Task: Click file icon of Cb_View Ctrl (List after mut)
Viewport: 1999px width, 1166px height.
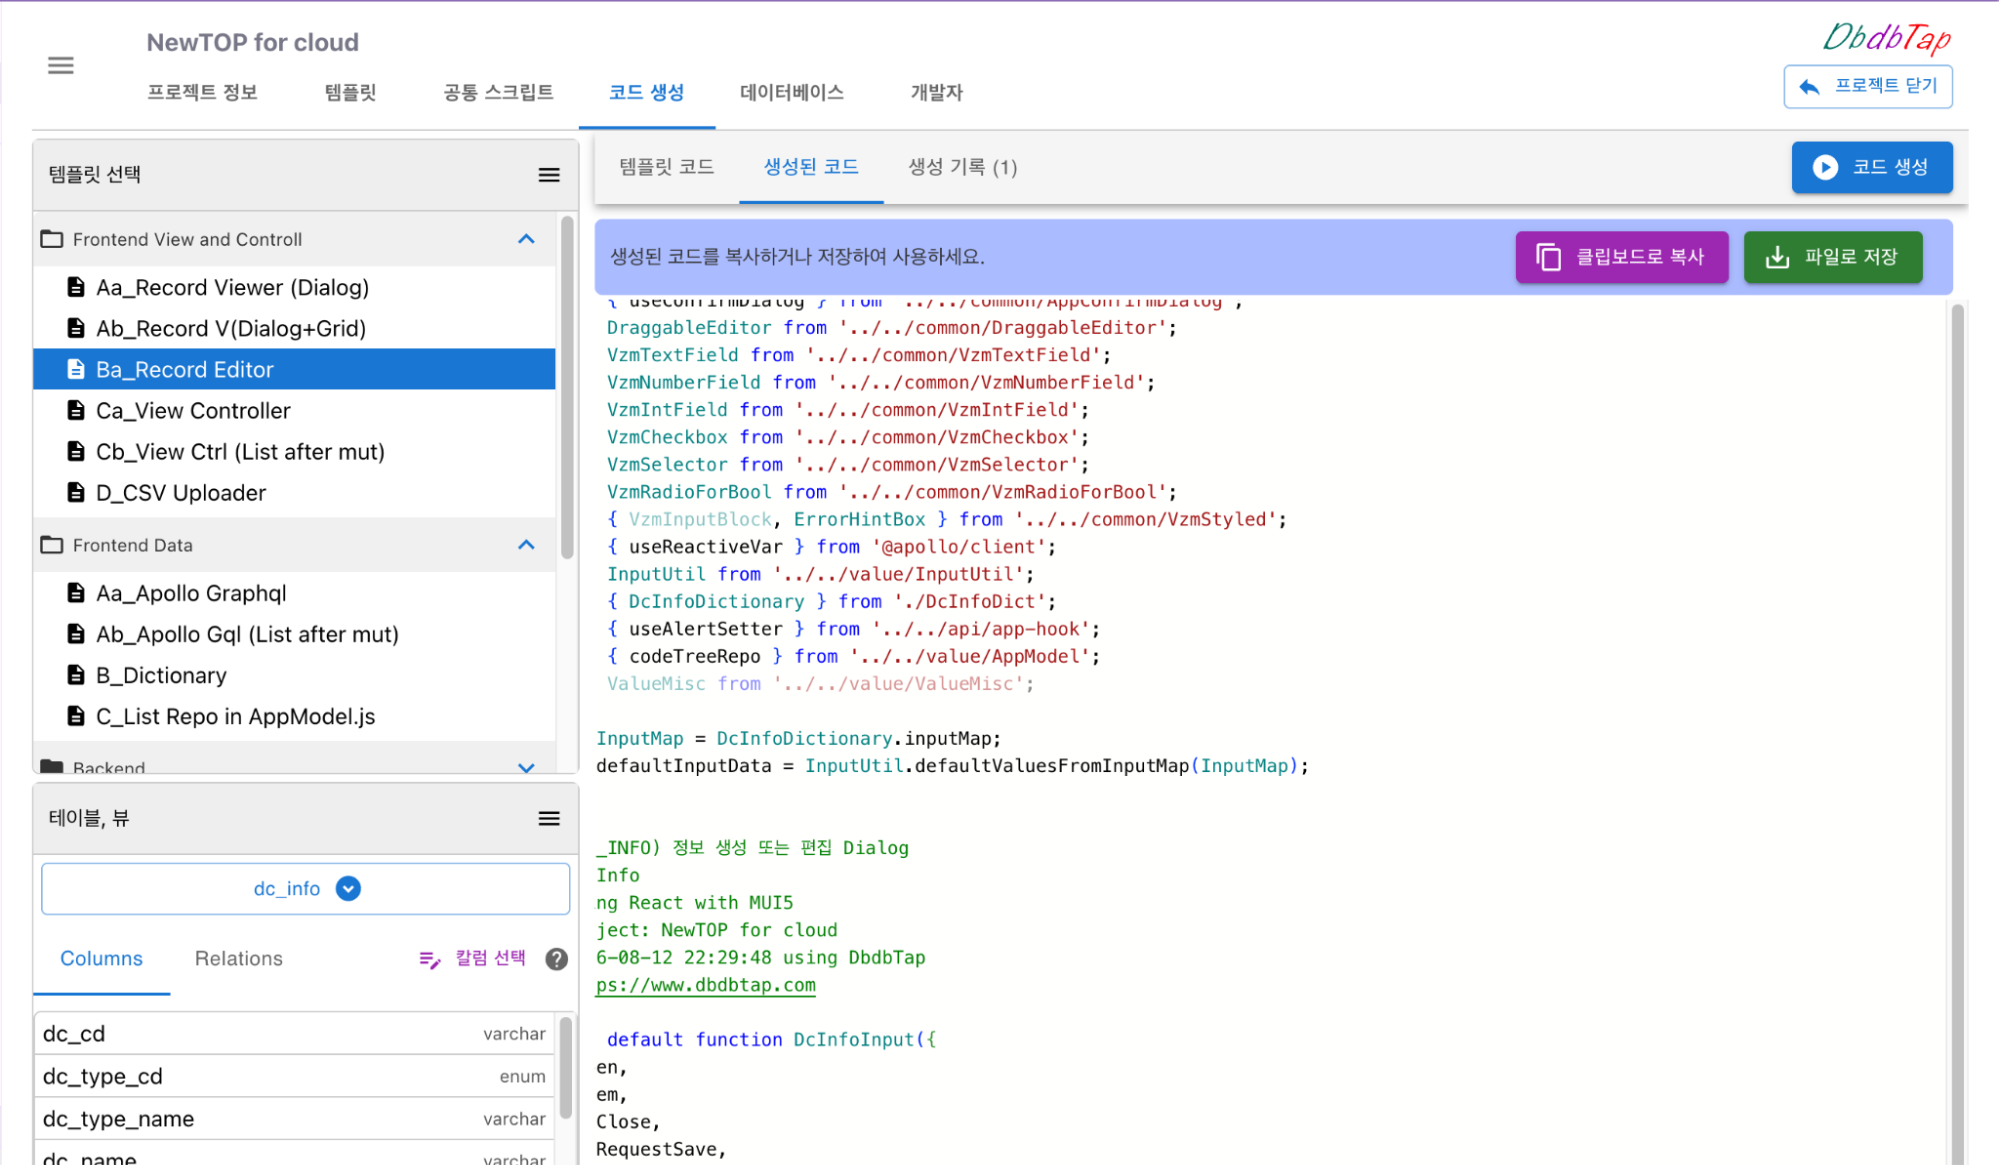Action: pyautogui.click(x=76, y=452)
